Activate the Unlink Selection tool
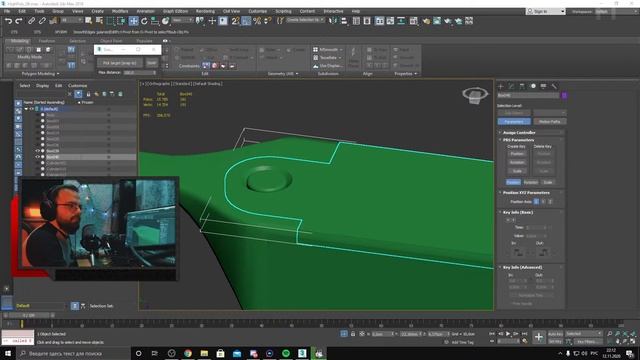640x360 pixels. 42,21
